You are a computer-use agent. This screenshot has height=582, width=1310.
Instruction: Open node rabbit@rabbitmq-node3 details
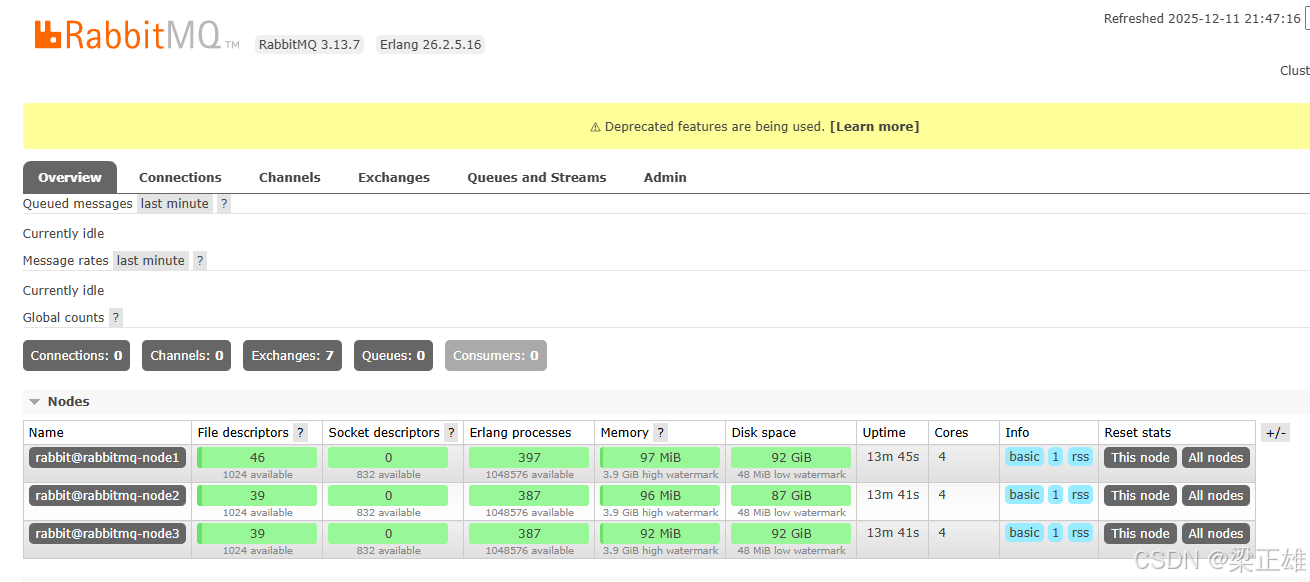point(108,533)
